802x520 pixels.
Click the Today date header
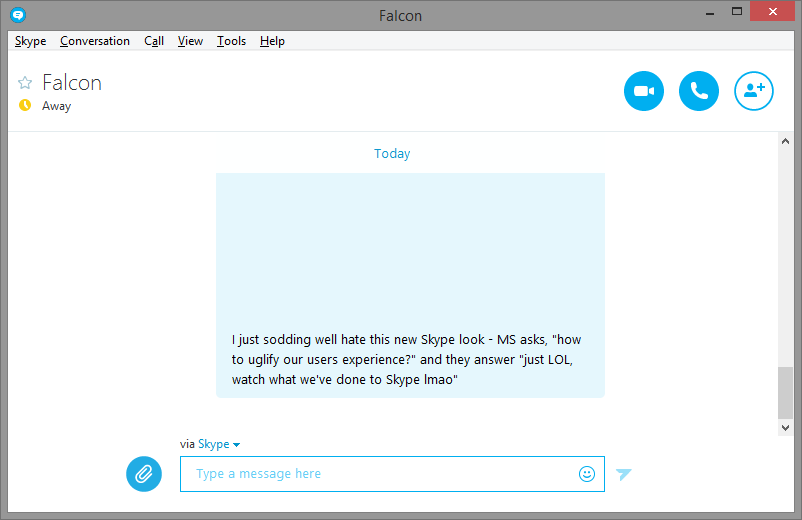(392, 153)
